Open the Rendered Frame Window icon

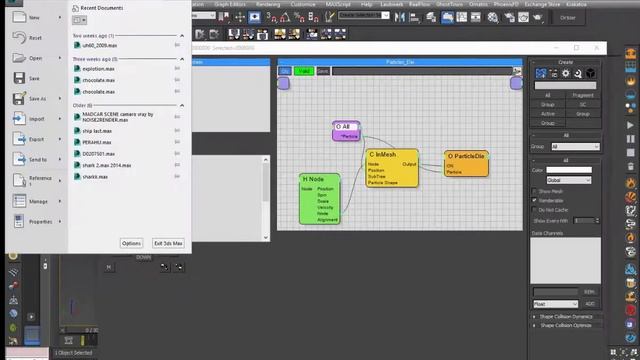click(x=523, y=17)
